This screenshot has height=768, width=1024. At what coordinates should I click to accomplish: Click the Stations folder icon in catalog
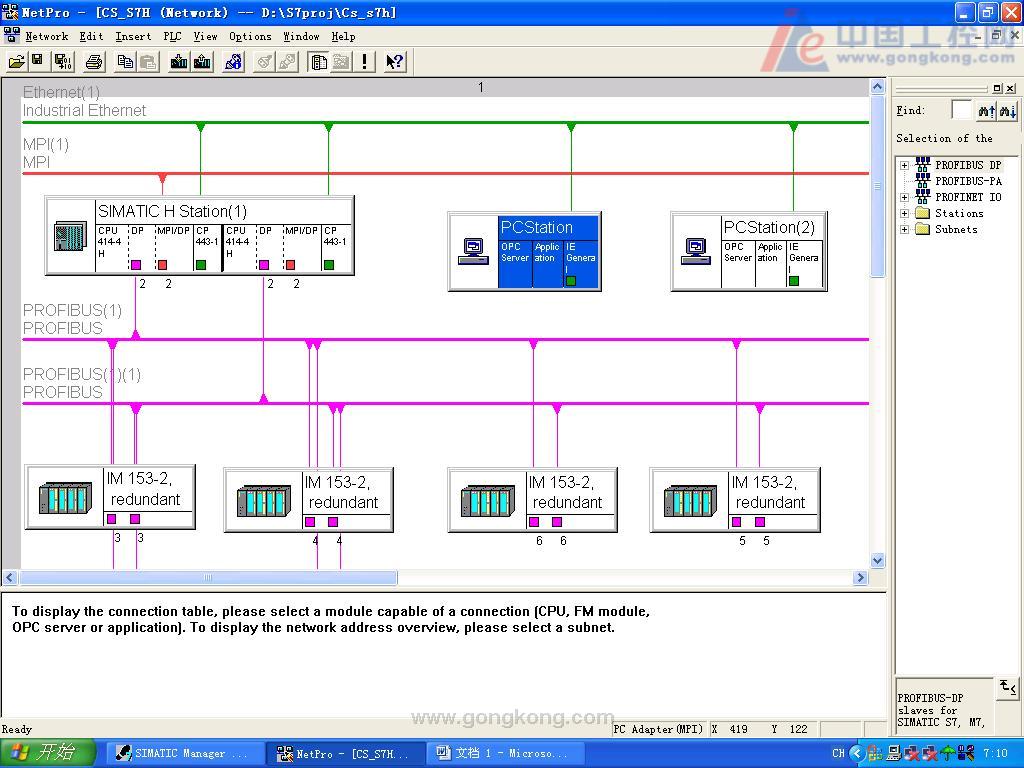click(x=923, y=213)
